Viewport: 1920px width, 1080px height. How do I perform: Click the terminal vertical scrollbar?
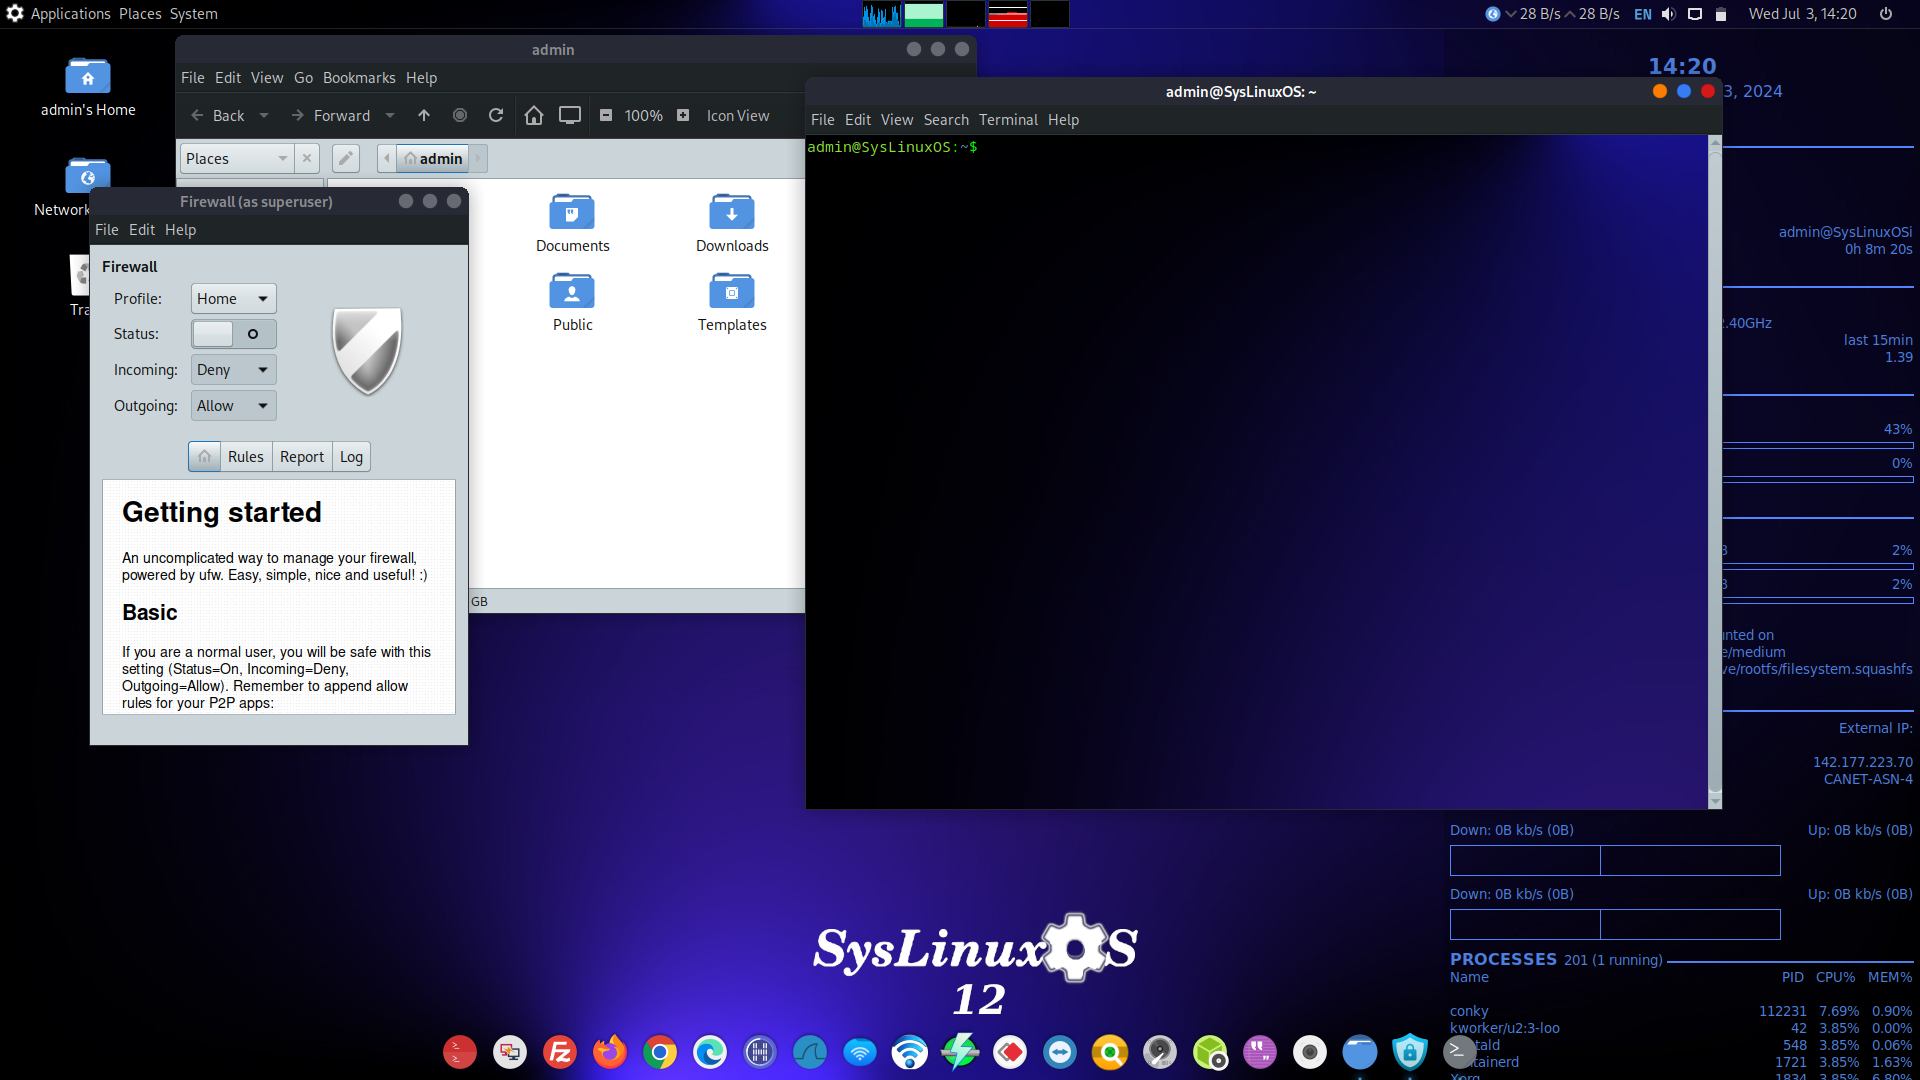pyautogui.click(x=1715, y=472)
